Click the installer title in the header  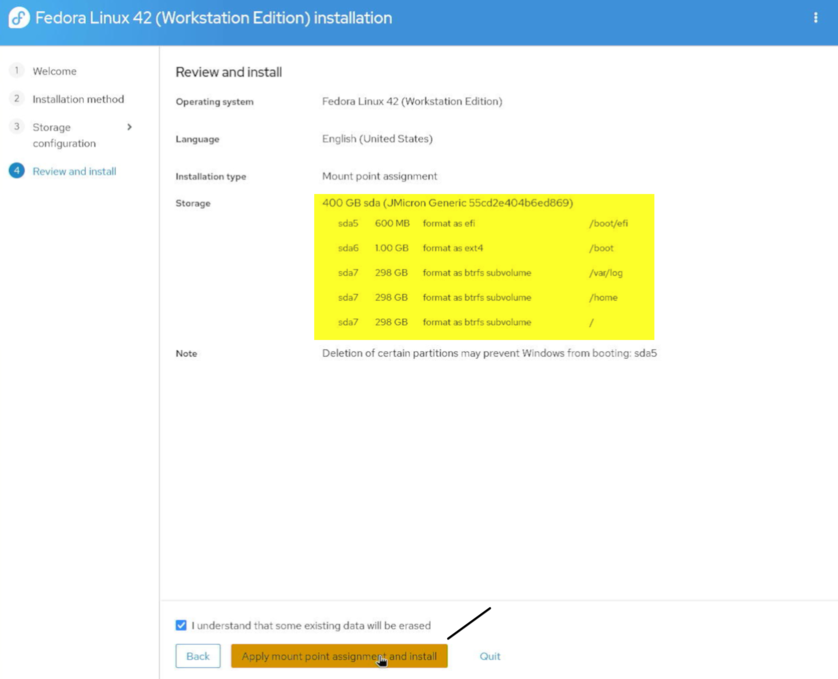(214, 18)
